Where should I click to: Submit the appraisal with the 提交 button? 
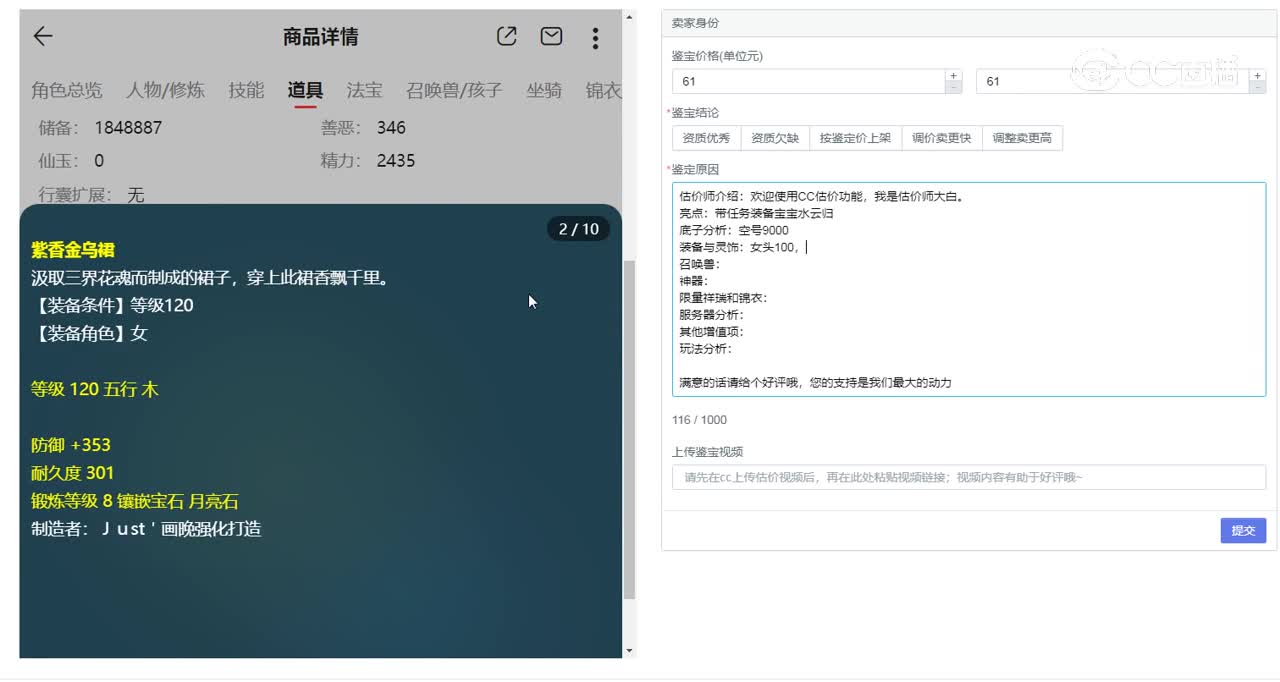(x=1243, y=530)
